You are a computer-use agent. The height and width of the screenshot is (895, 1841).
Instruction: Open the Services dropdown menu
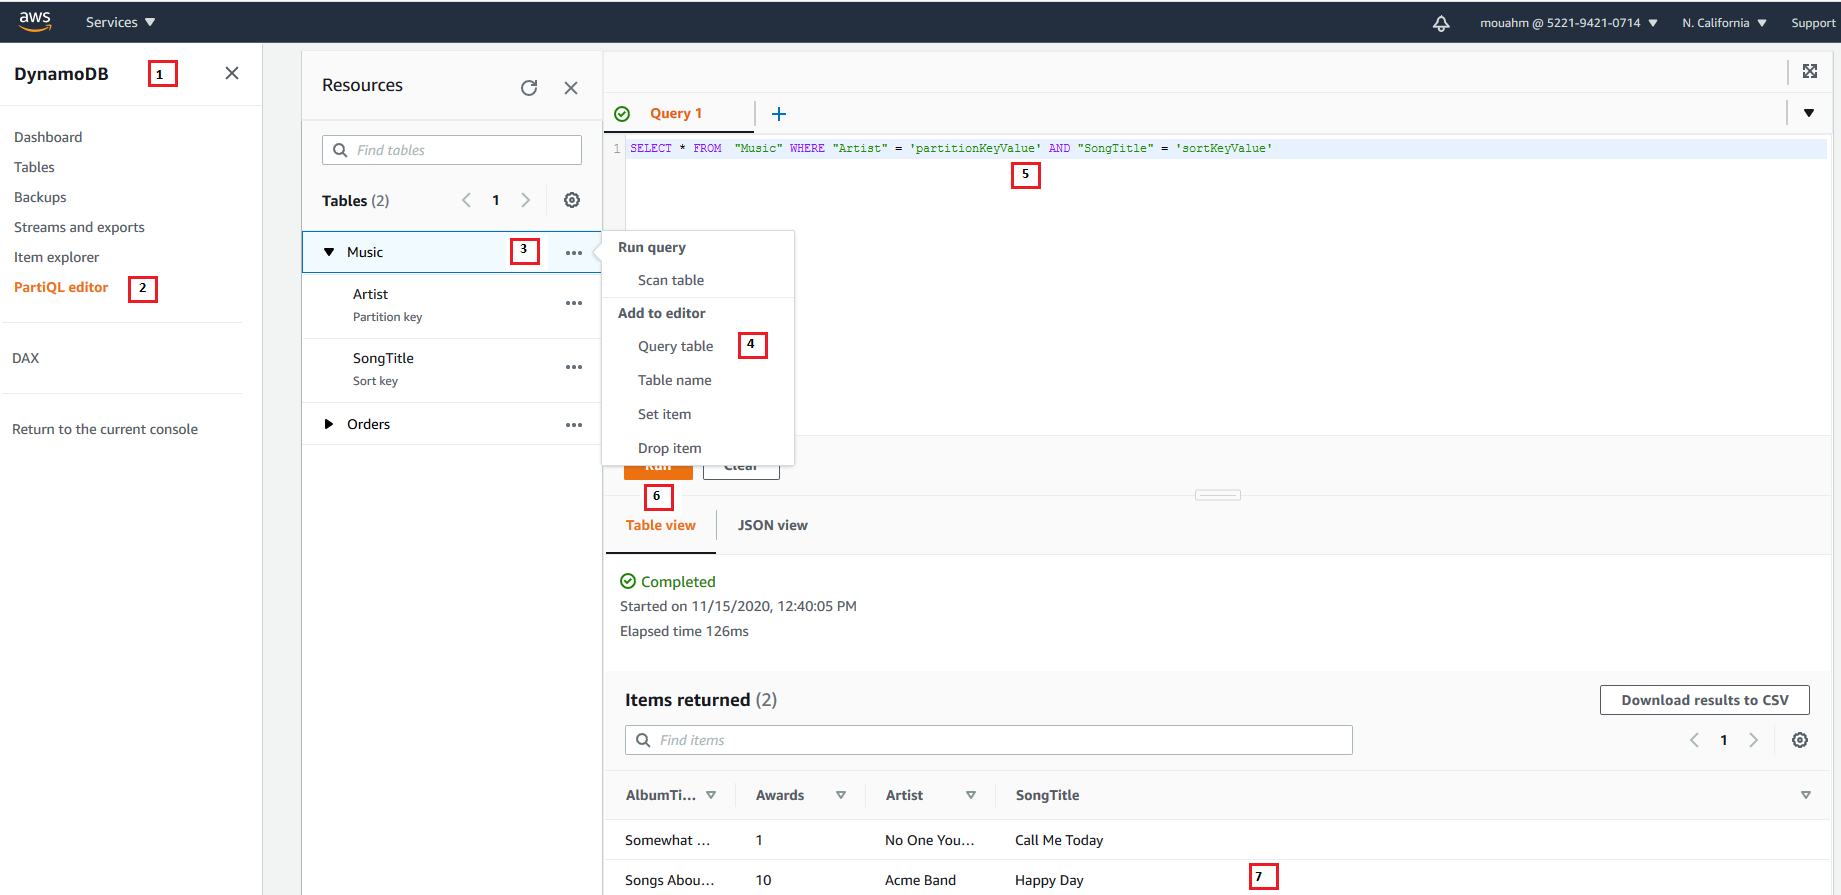(x=120, y=22)
